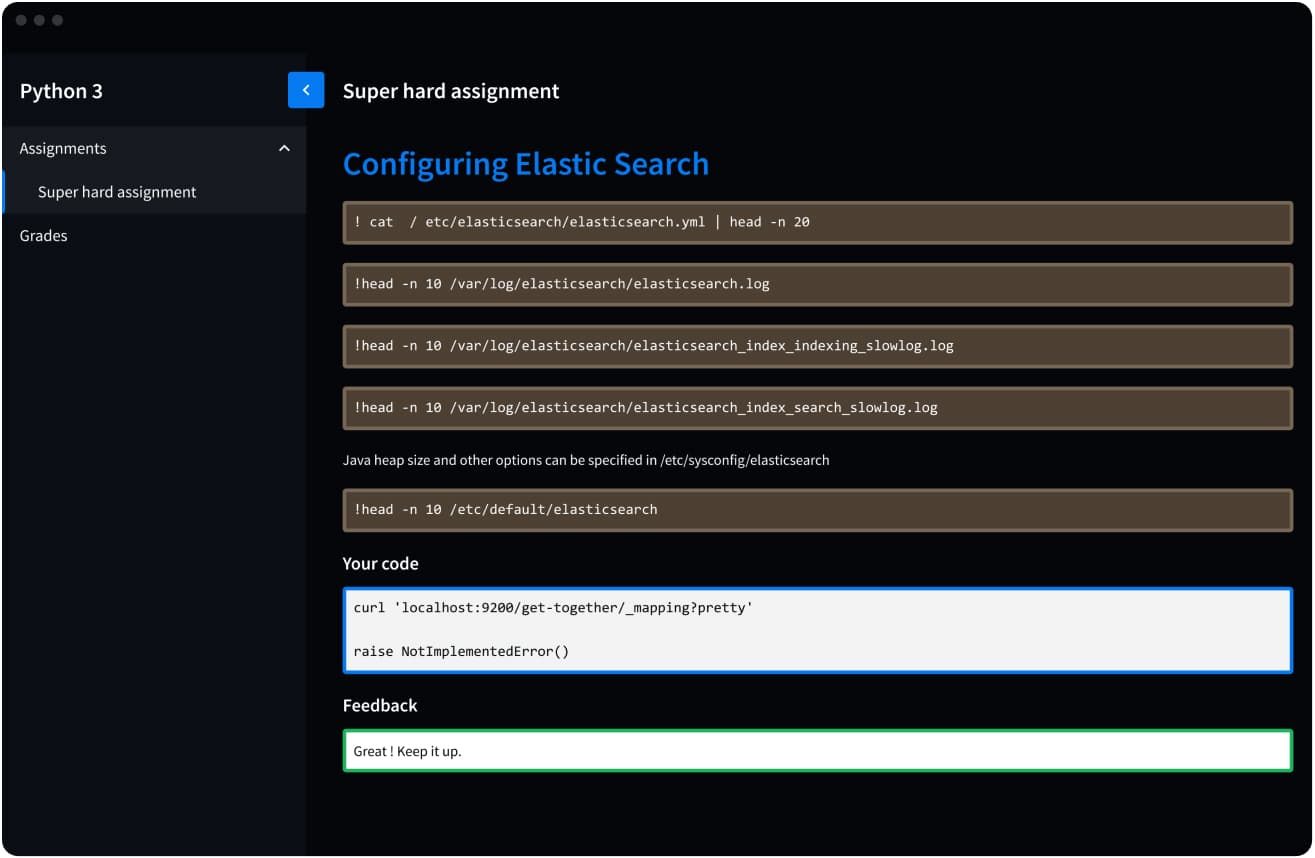
Task: Select the index_indexing_slowlog.log code cell
Action: [x=816, y=346]
